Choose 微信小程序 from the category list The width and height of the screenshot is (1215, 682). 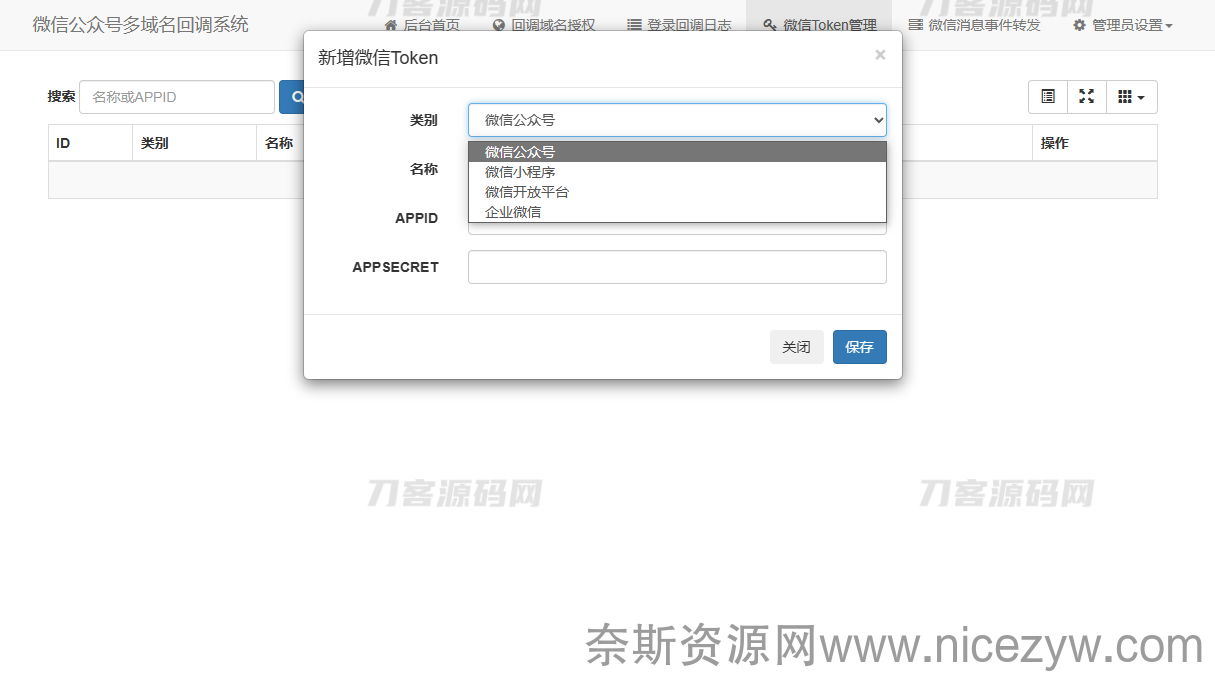[677, 172]
